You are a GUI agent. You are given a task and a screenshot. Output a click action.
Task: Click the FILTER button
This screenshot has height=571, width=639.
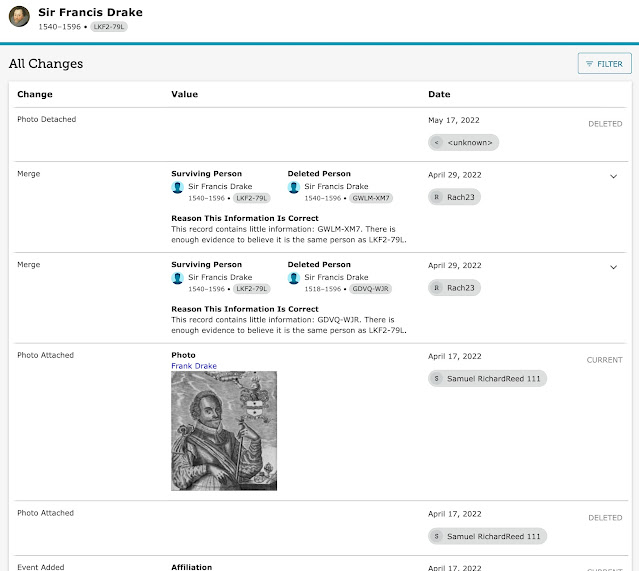[604, 64]
